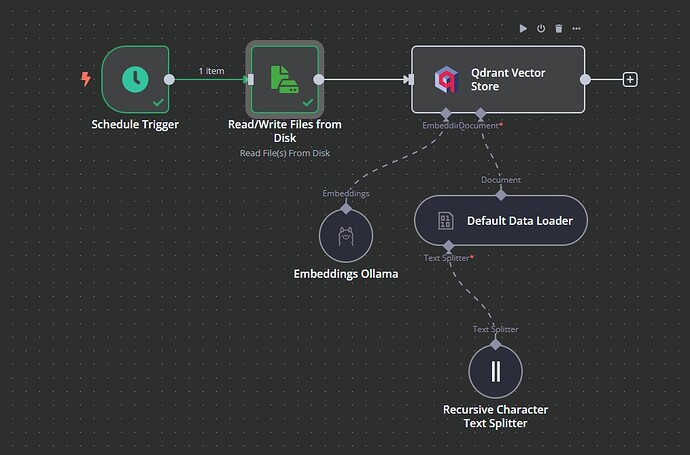Click the Qdrant Vector Store input connector
Screen dimensions: 690x455
pos(411,80)
